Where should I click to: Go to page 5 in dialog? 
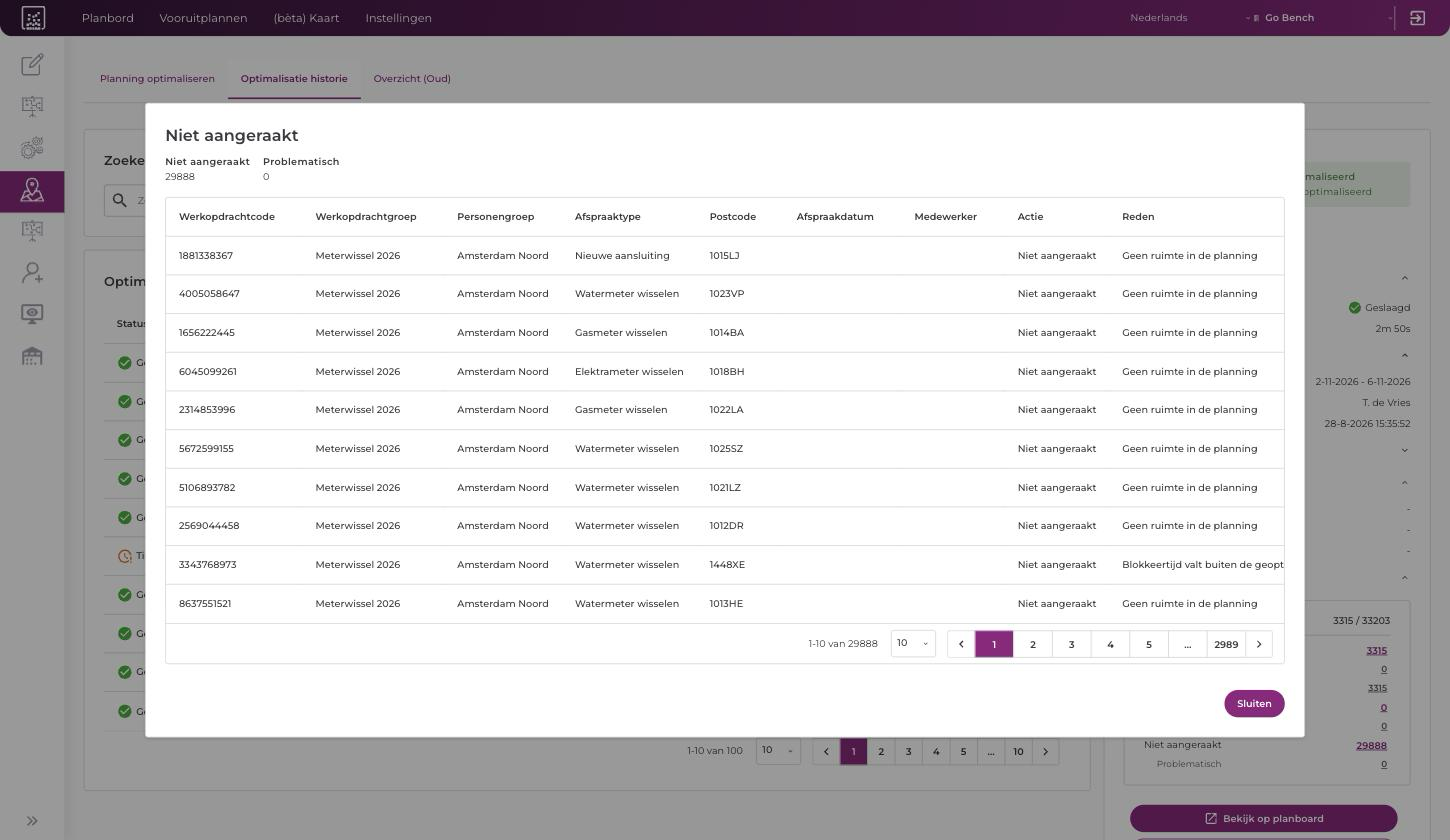(x=1149, y=644)
